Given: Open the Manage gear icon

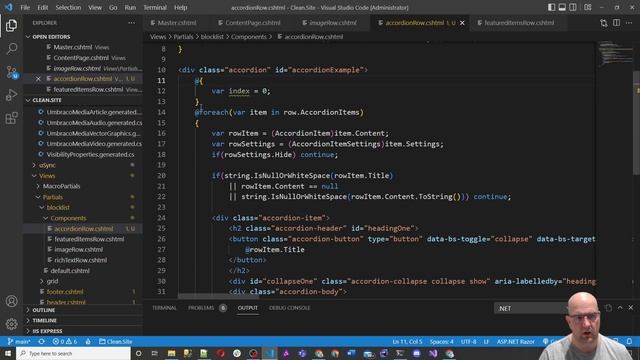Looking at the screenshot, I should pyautogui.click(x=11, y=324).
